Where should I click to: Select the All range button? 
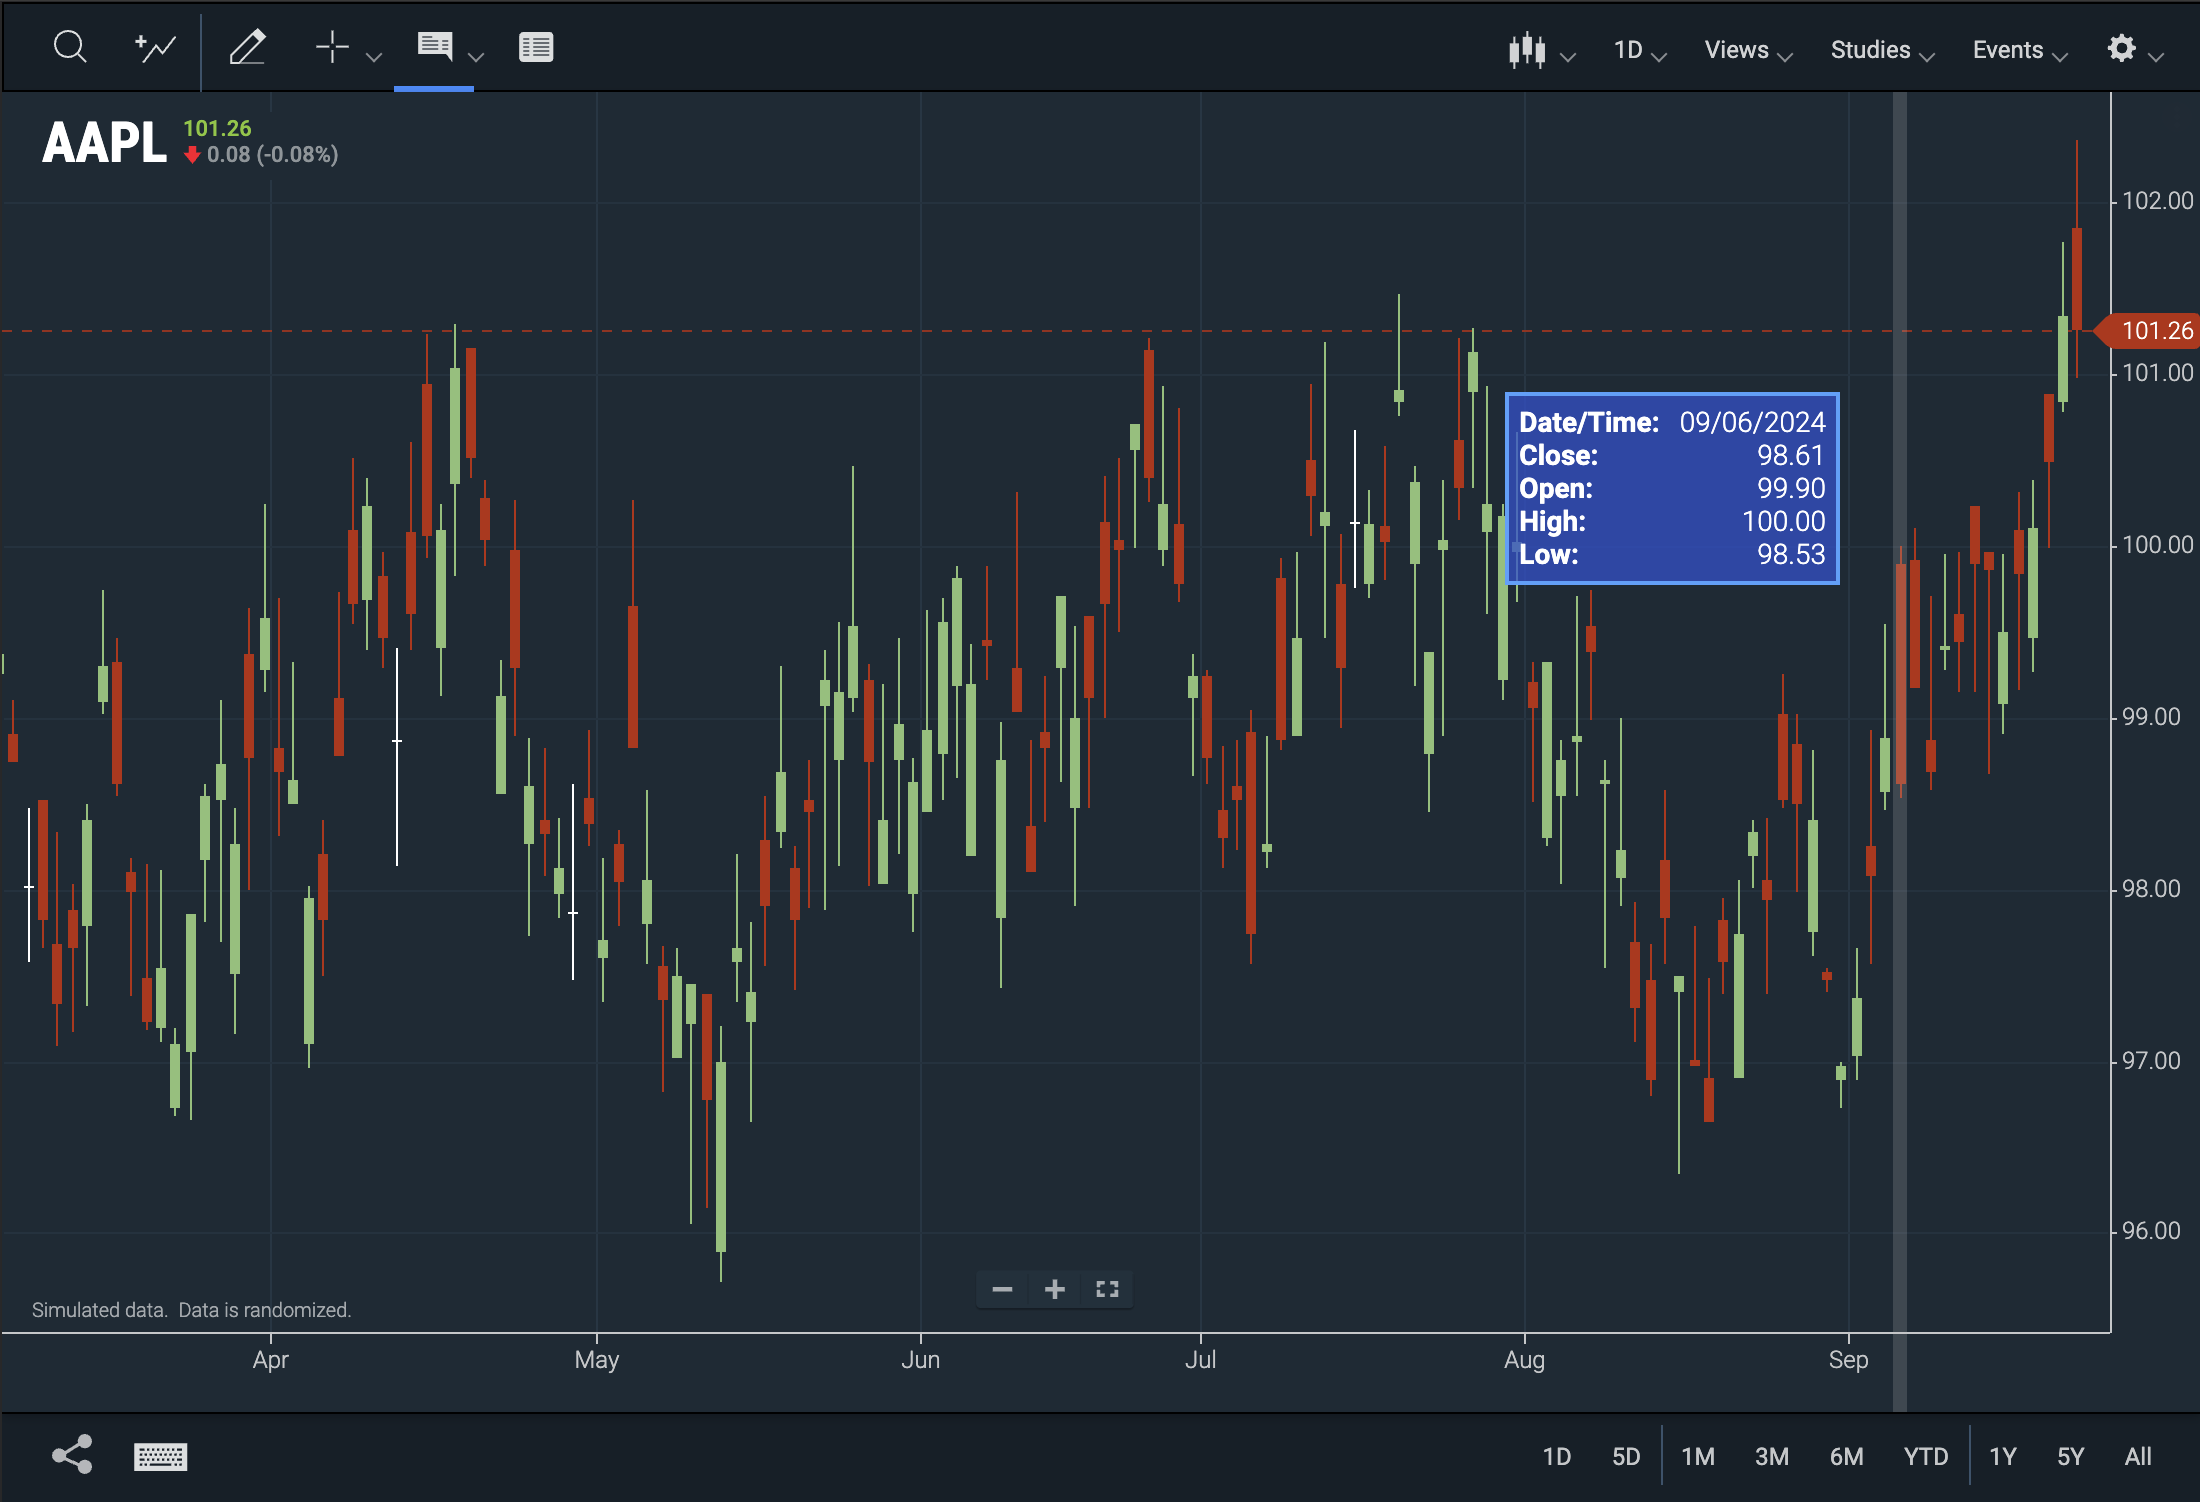tap(2138, 1456)
